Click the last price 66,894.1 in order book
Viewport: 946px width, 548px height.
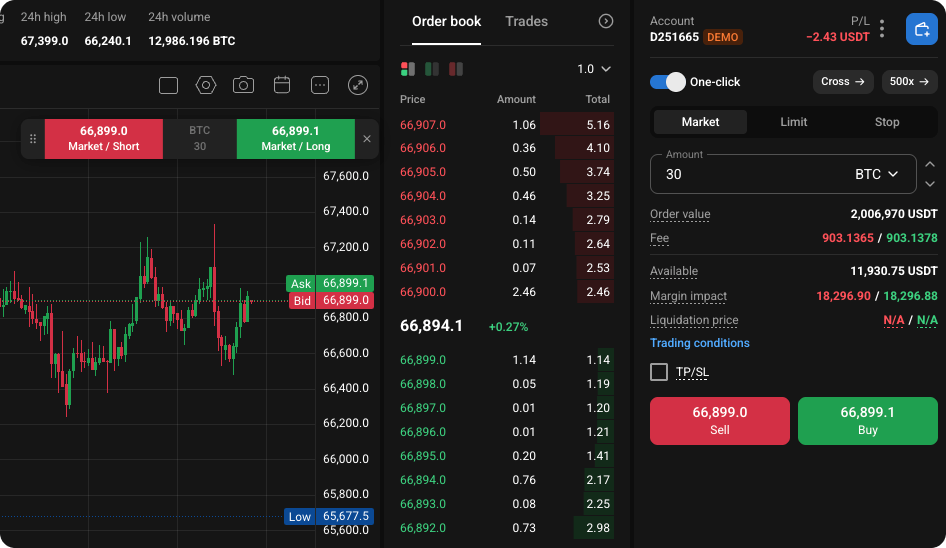coord(431,326)
